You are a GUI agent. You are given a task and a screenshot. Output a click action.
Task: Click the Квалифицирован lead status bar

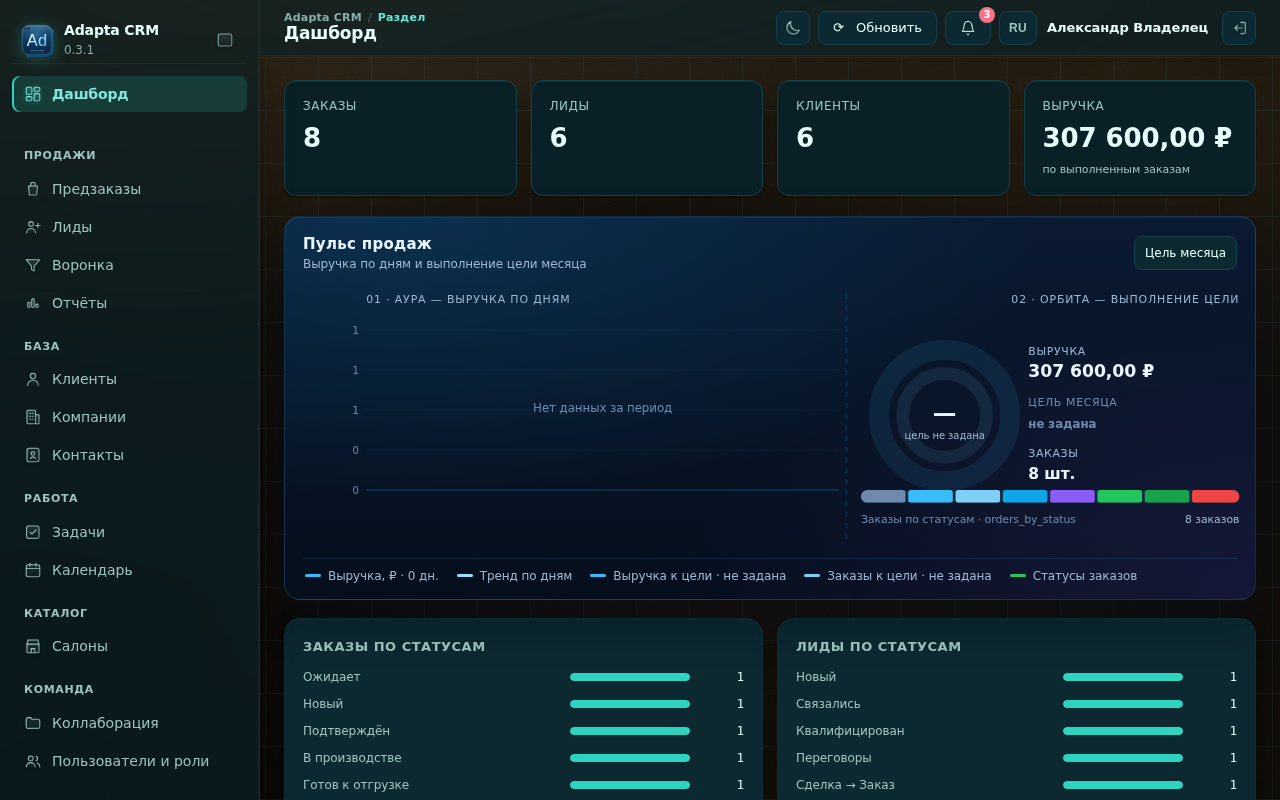point(1123,731)
